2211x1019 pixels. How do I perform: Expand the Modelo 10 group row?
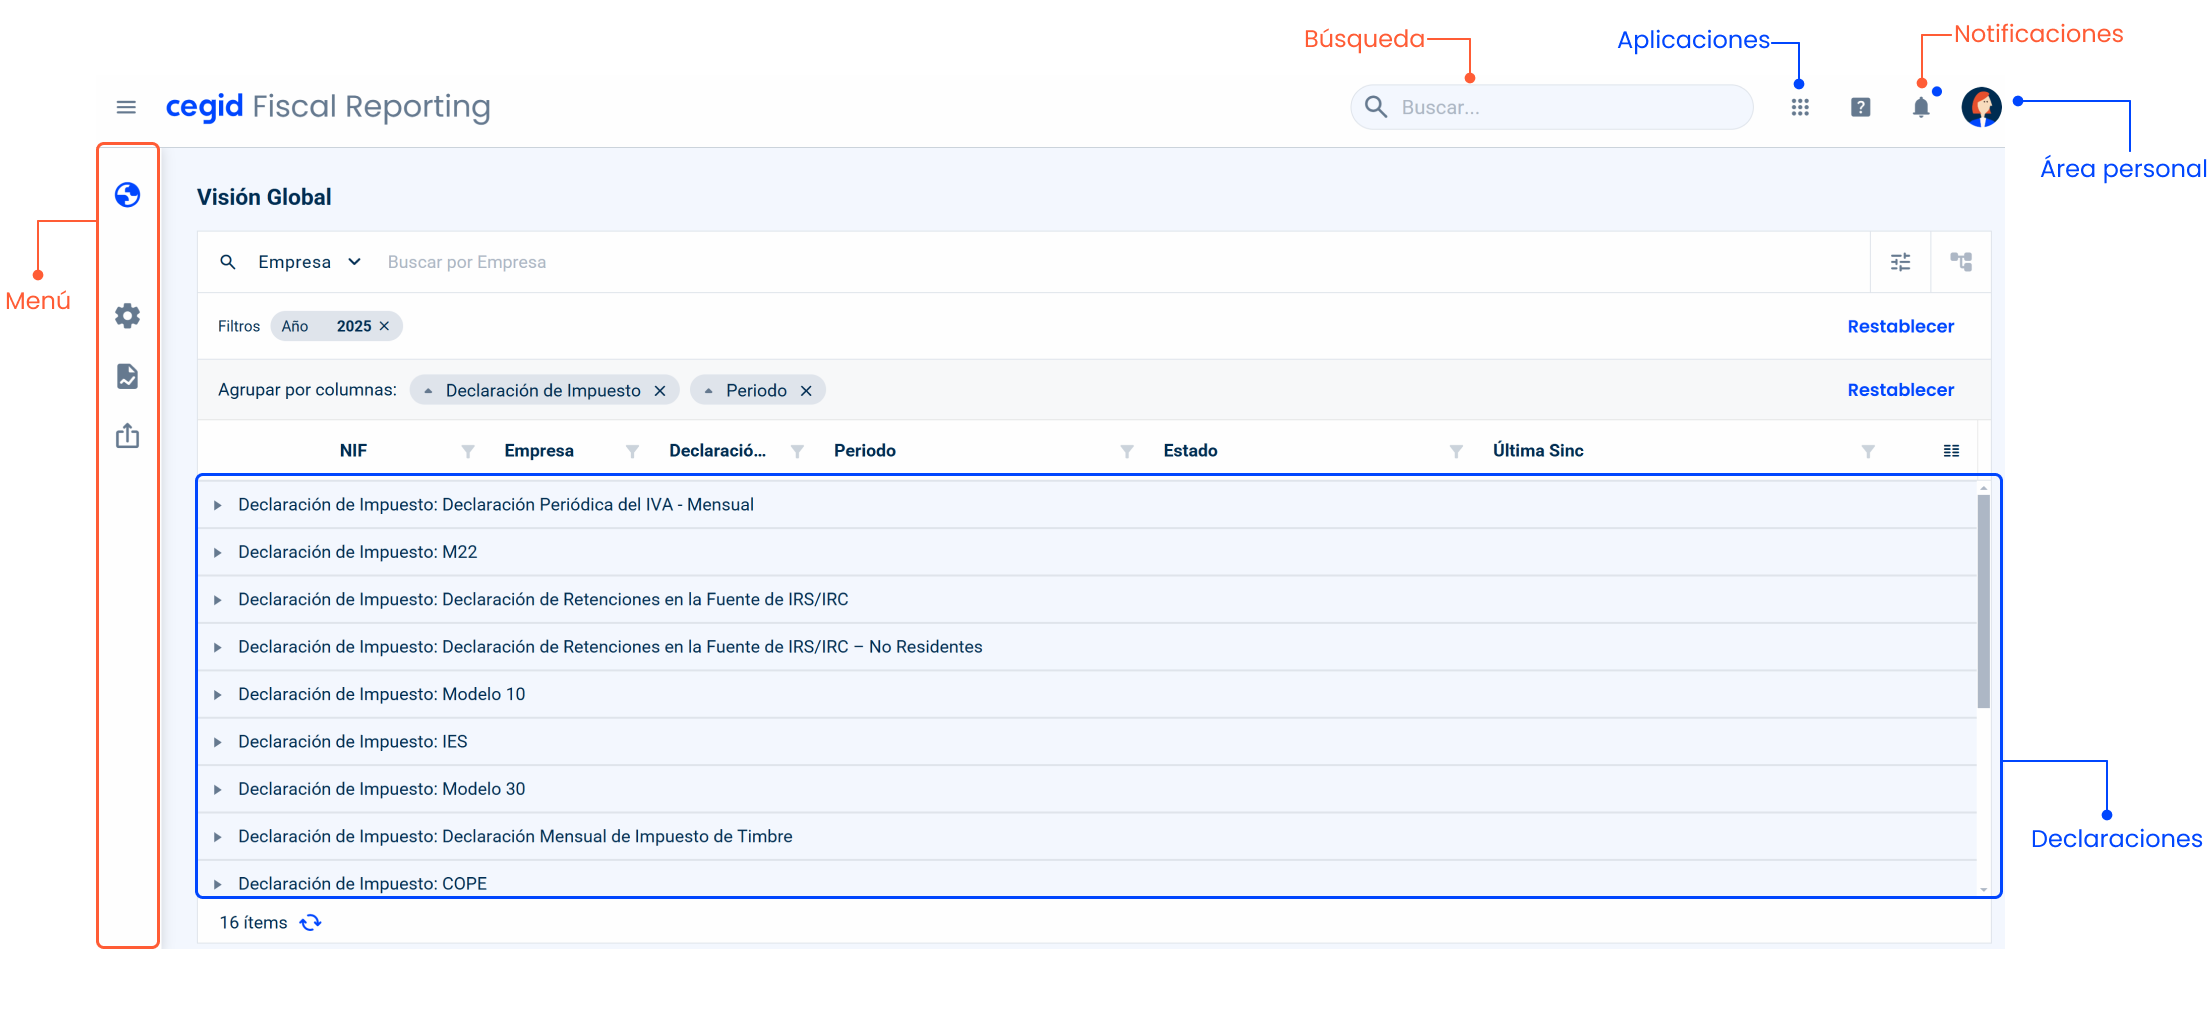click(x=217, y=695)
